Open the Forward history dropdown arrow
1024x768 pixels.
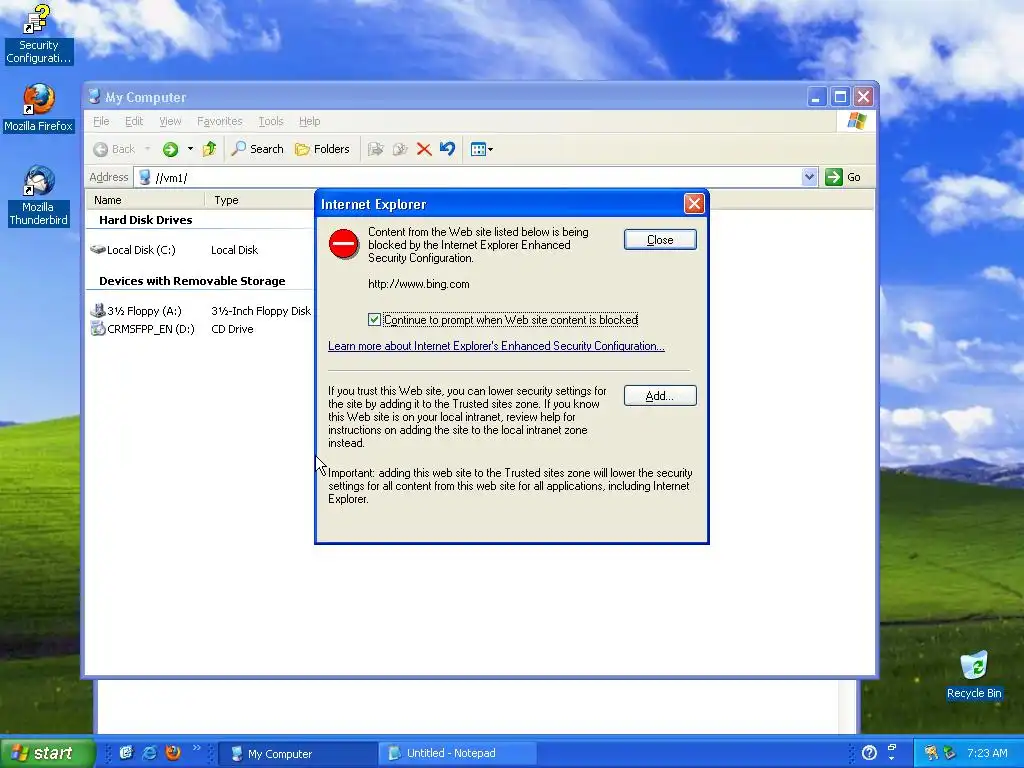point(190,149)
